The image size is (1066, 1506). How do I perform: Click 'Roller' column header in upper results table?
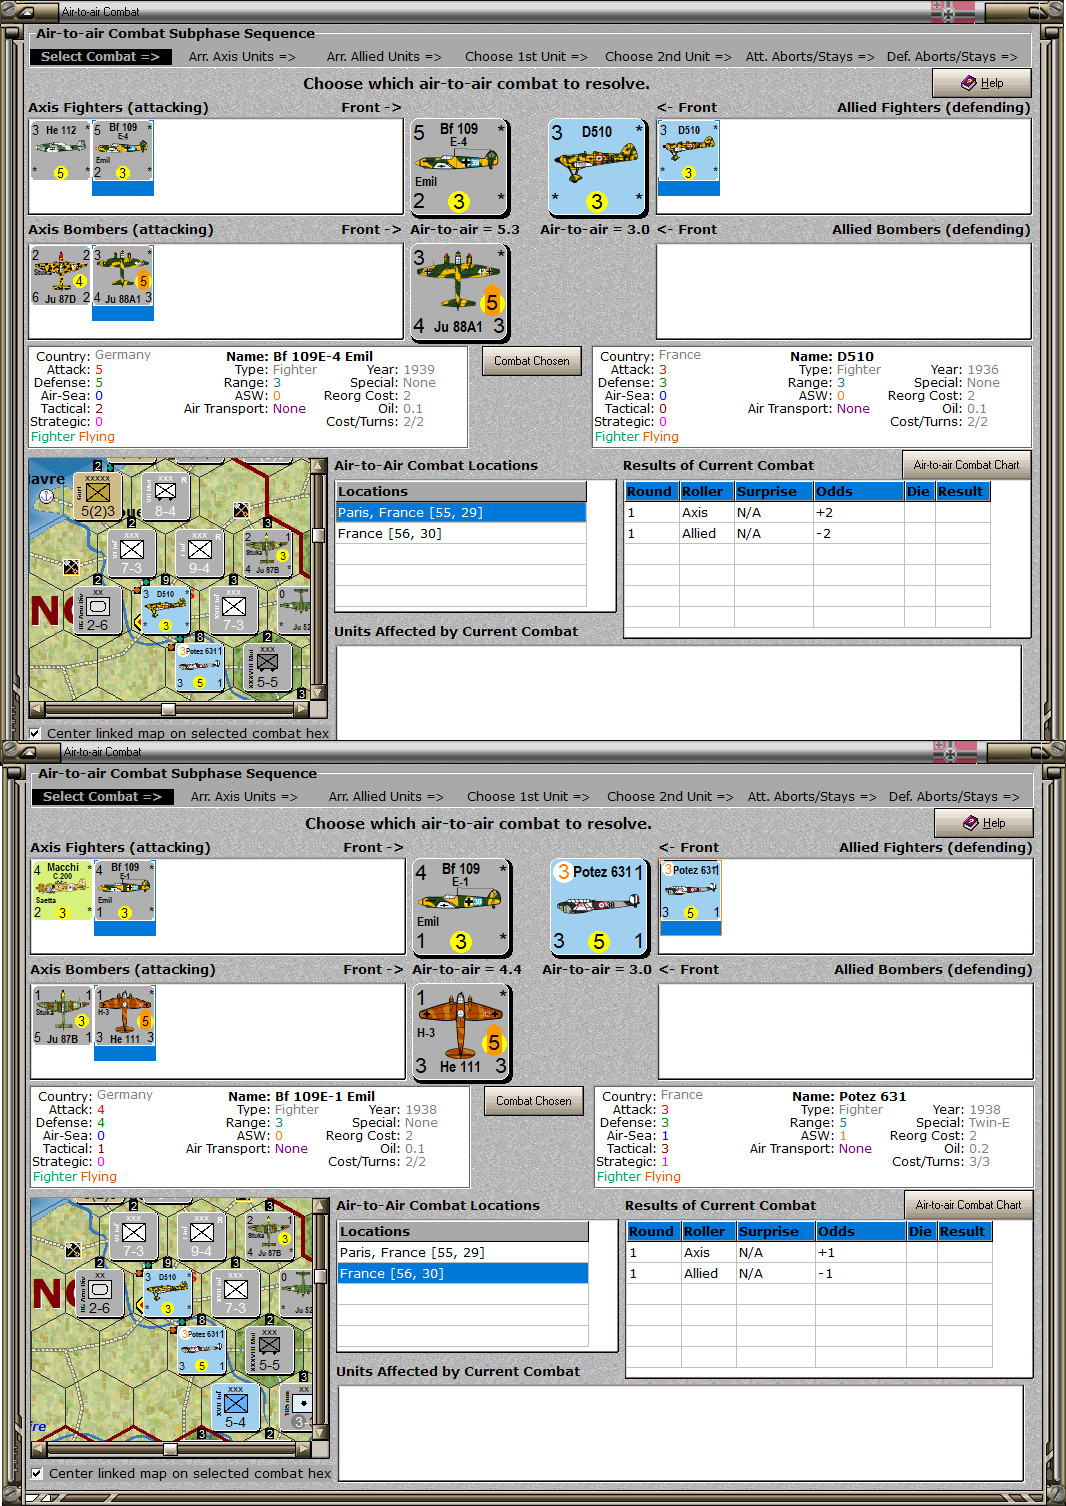pyautogui.click(x=706, y=491)
